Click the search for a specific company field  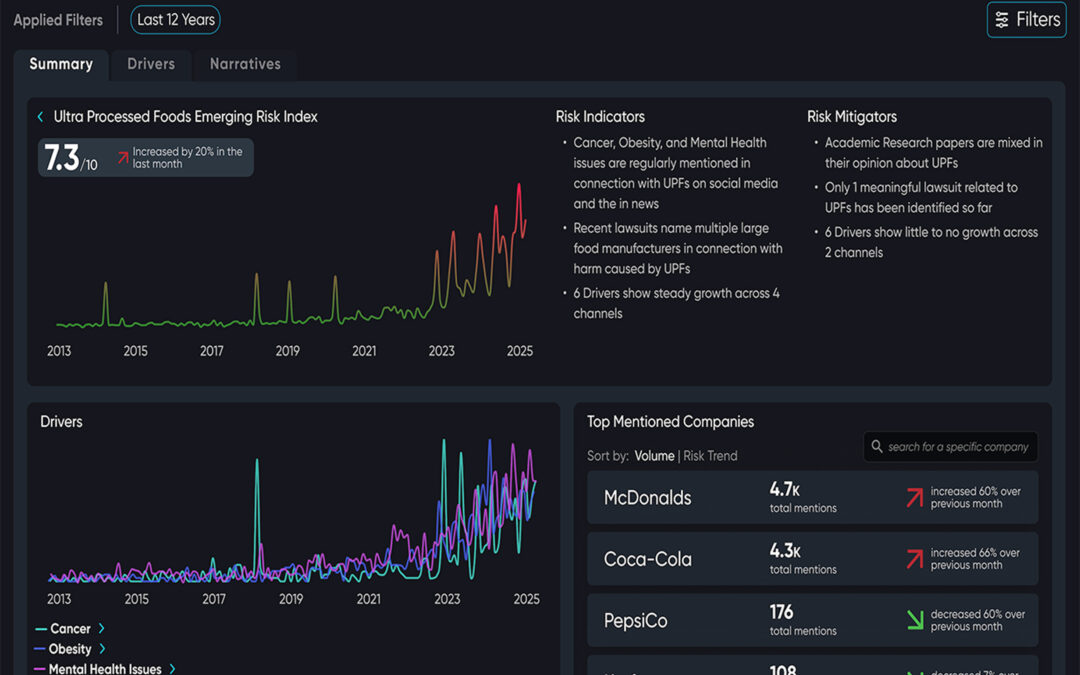point(957,447)
